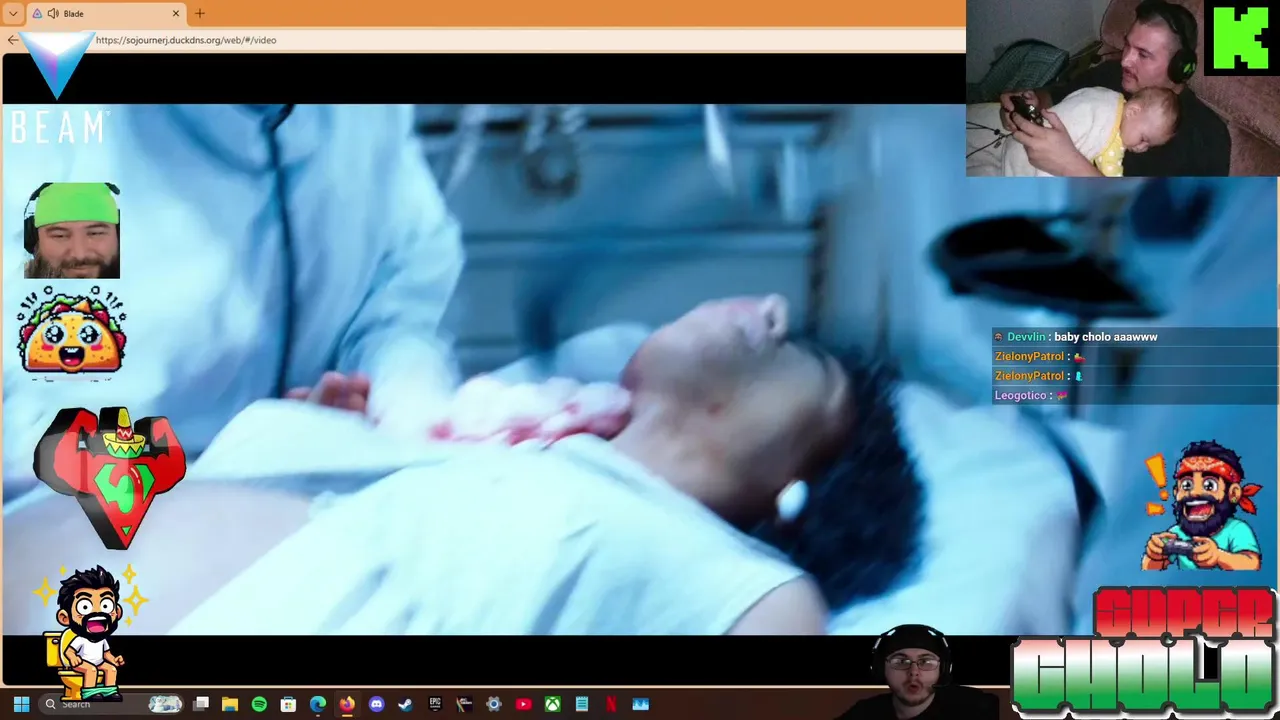Open File Explorer from taskbar
1280x720 pixels.
pos(230,704)
